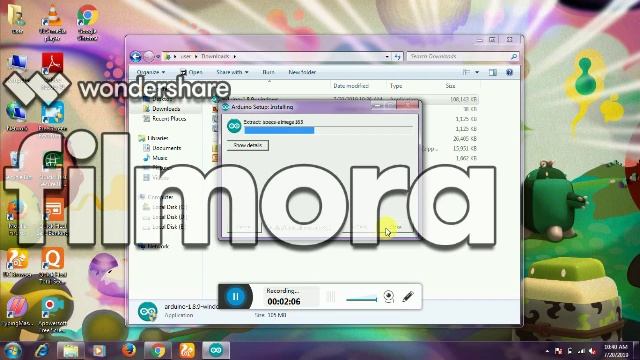Launch Firefox from the taskbar
This screenshot has width=640, height=360.
coord(129,351)
